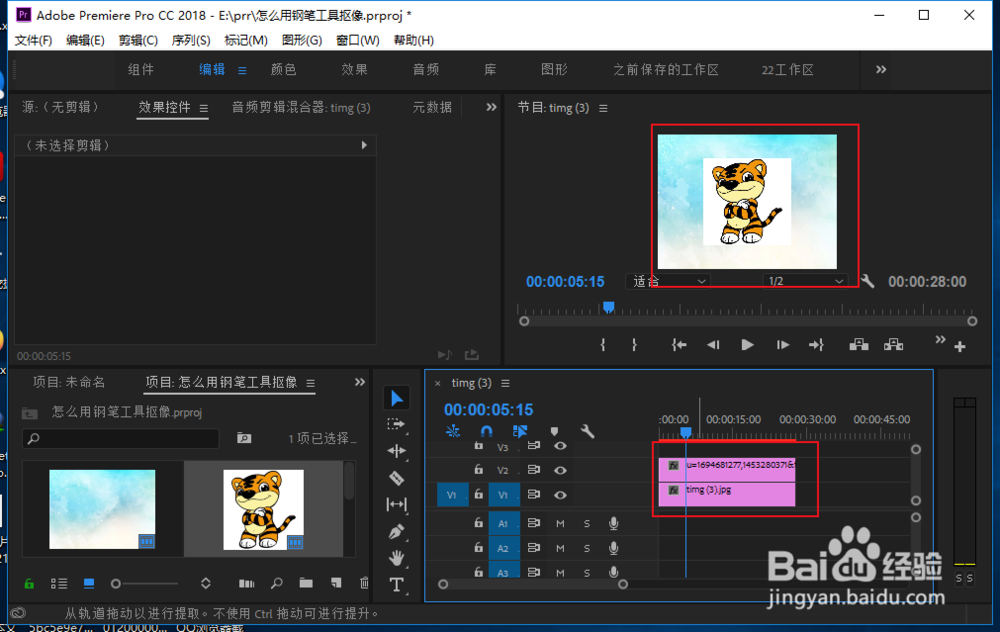This screenshot has width=1000, height=632.
Task: Open the 元数据 tab
Action: tap(432, 107)
